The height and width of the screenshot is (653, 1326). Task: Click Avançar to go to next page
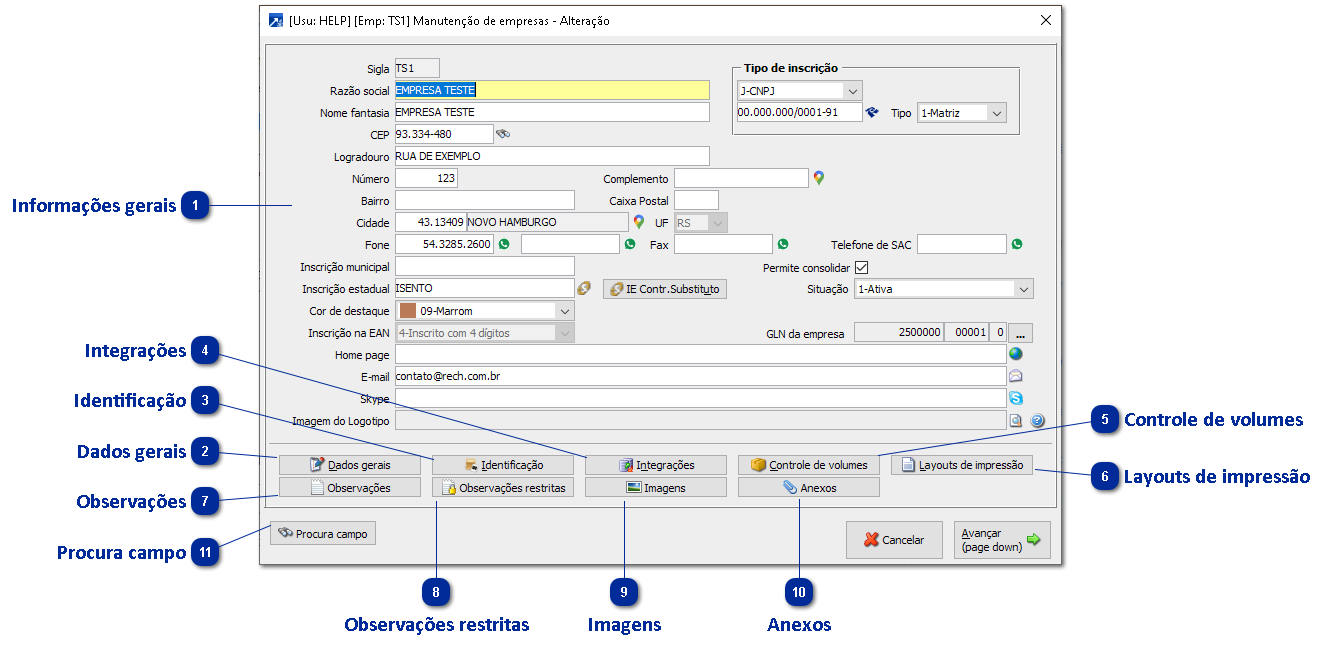[x=1001, y=540]
